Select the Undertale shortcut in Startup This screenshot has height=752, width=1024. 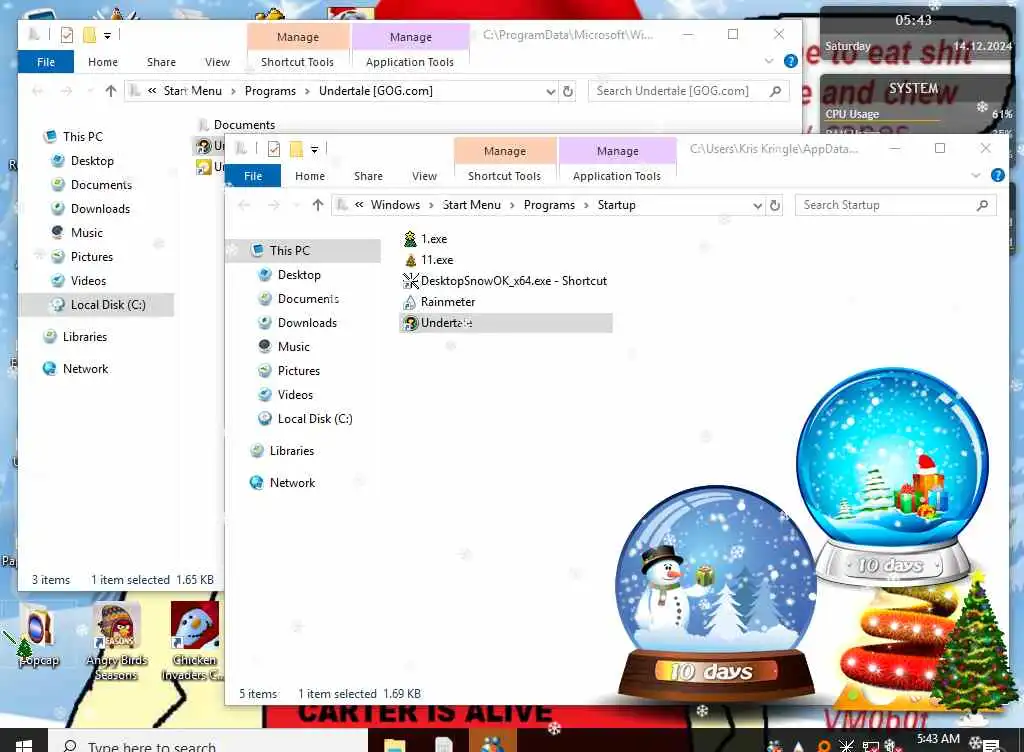pos(505,322)
